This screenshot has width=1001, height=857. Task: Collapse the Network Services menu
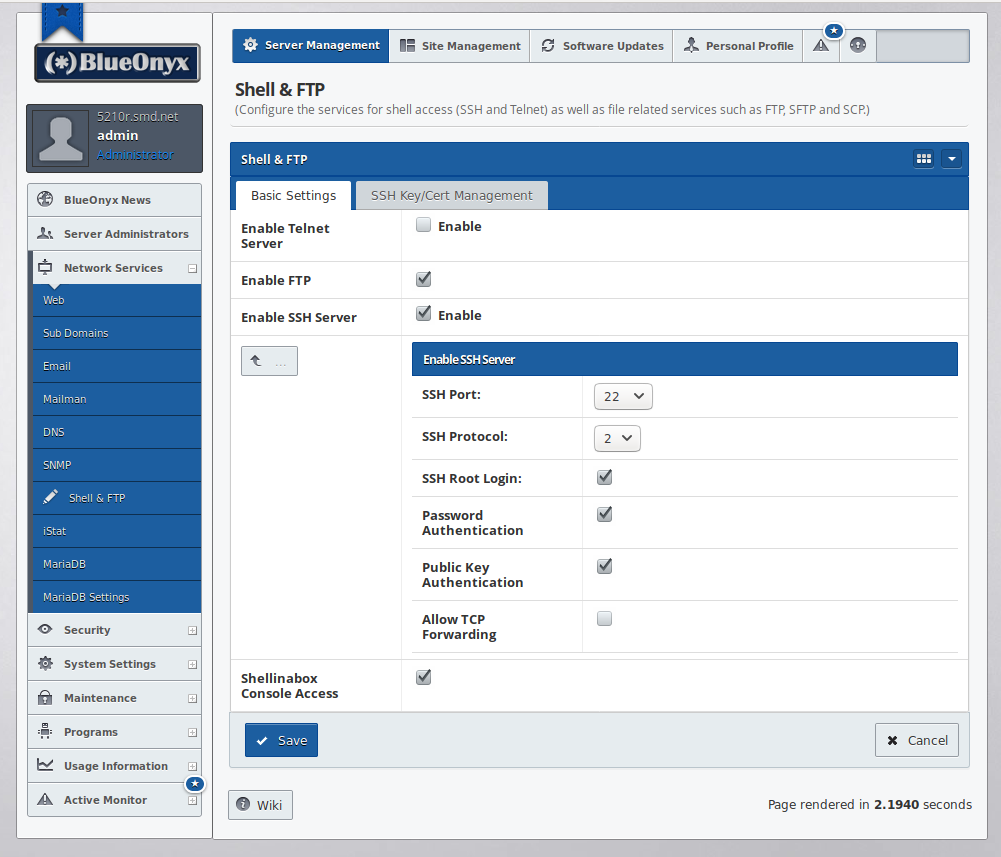coord(192,269)
